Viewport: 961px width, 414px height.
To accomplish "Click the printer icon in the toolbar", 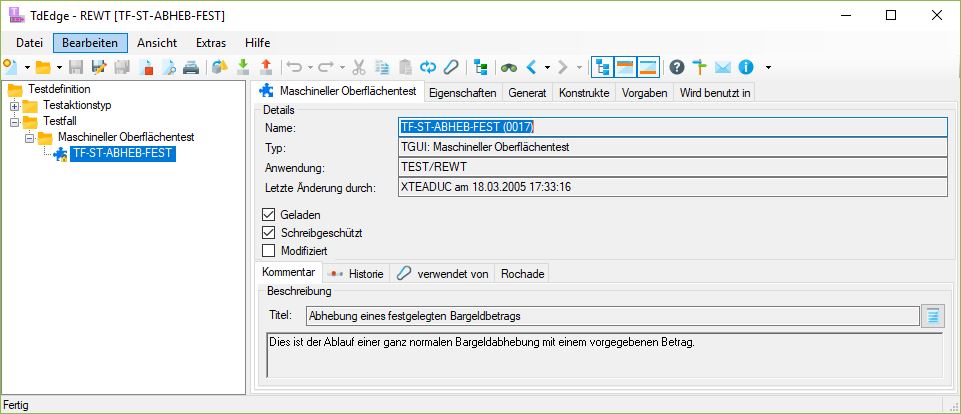I will tap(190, 67).
